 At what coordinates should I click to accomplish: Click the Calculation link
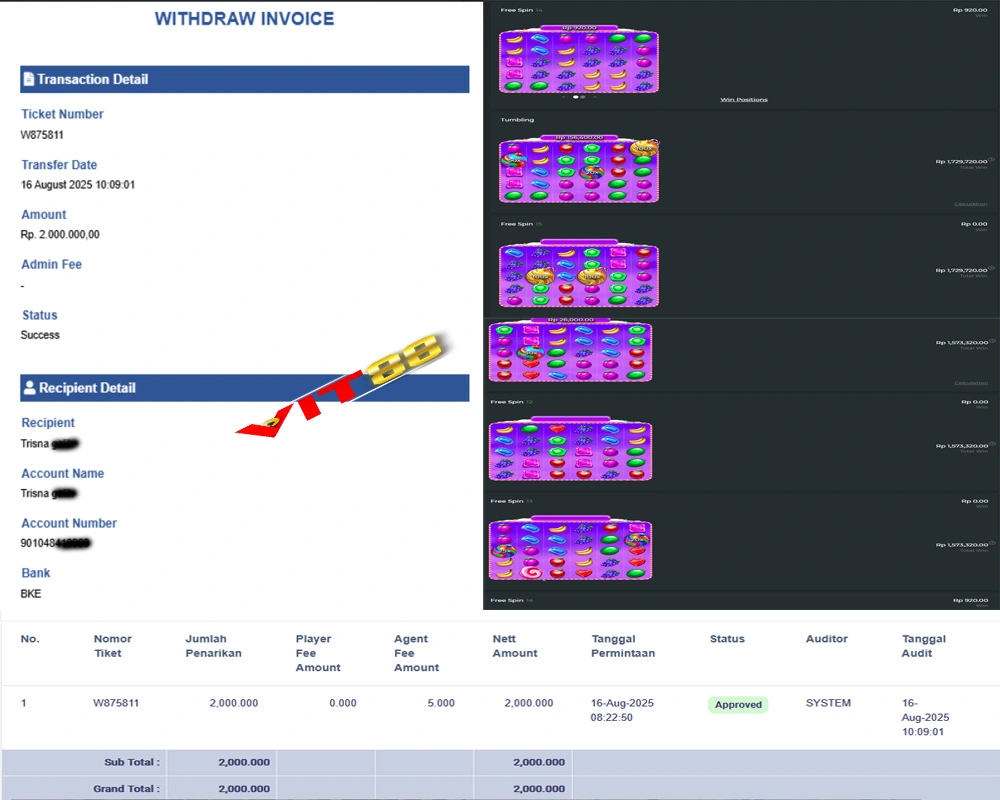pos(969,203)
